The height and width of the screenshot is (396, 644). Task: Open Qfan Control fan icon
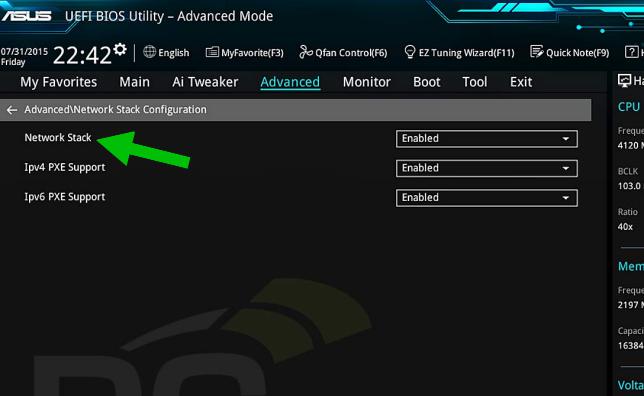click(306, 52)
